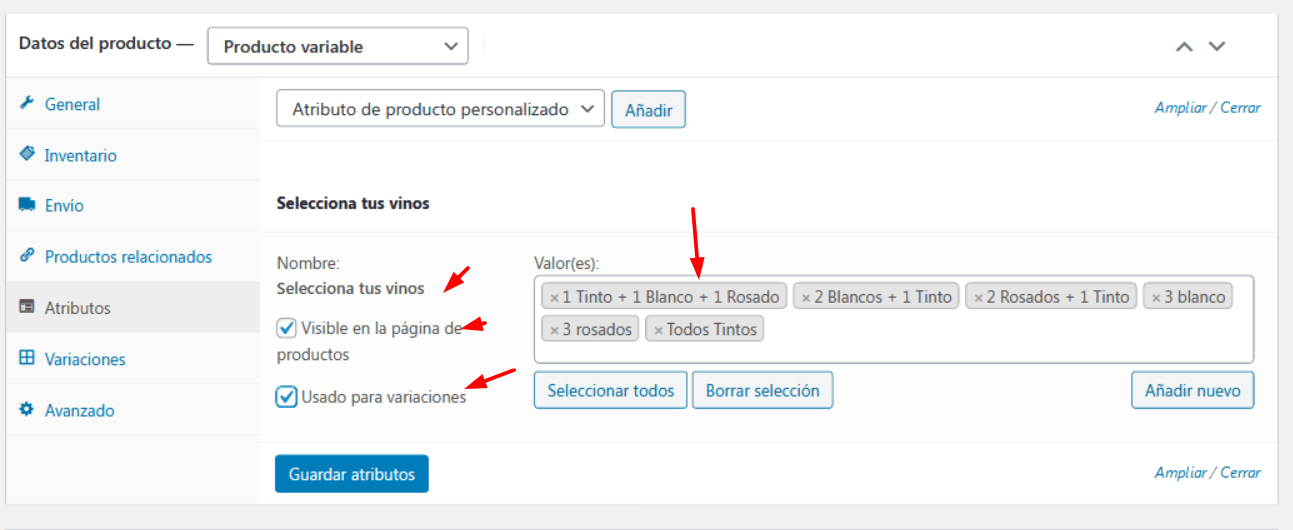Viewport: 1293px width, 530px height.
Task: Click the top 'Ampliar' link
Action: (1181, 108)
